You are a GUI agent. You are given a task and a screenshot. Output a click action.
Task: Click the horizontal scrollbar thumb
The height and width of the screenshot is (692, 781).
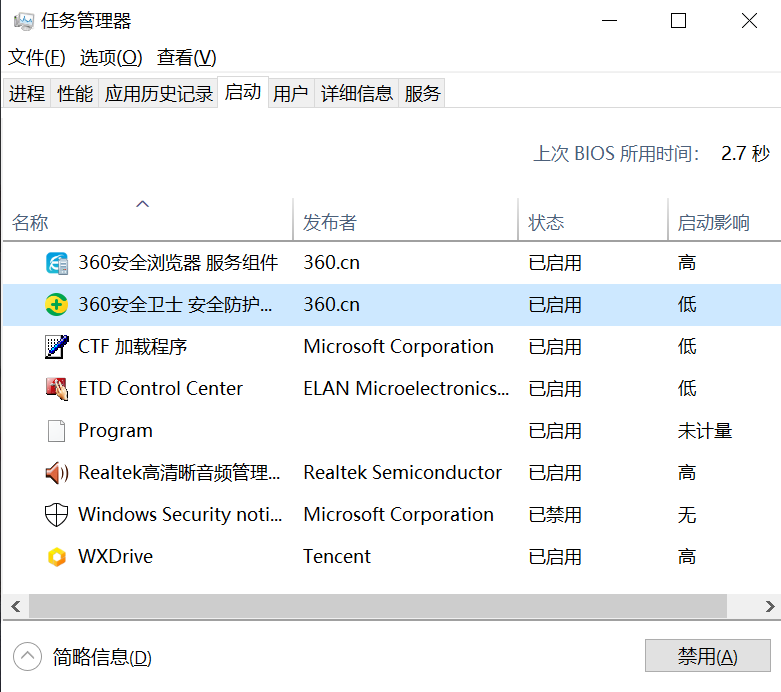coord(378,606)
